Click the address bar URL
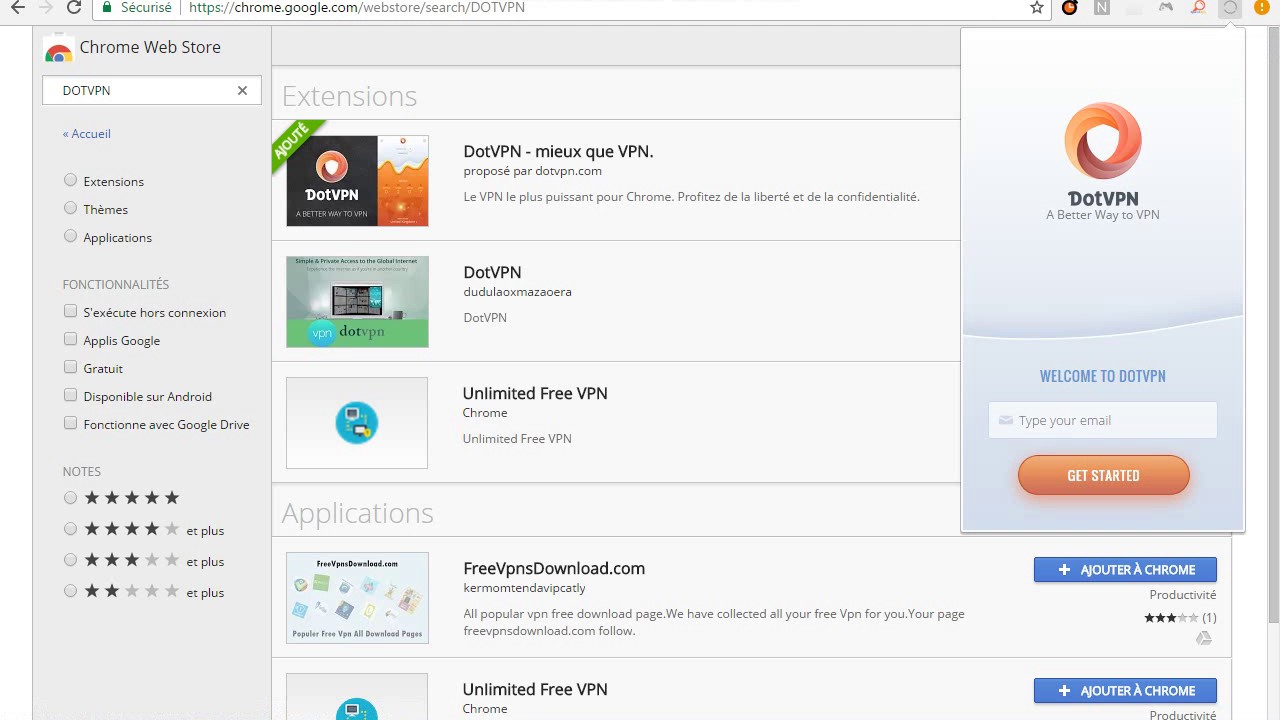This screenshot has width=1280, height=720. [357, 7]
